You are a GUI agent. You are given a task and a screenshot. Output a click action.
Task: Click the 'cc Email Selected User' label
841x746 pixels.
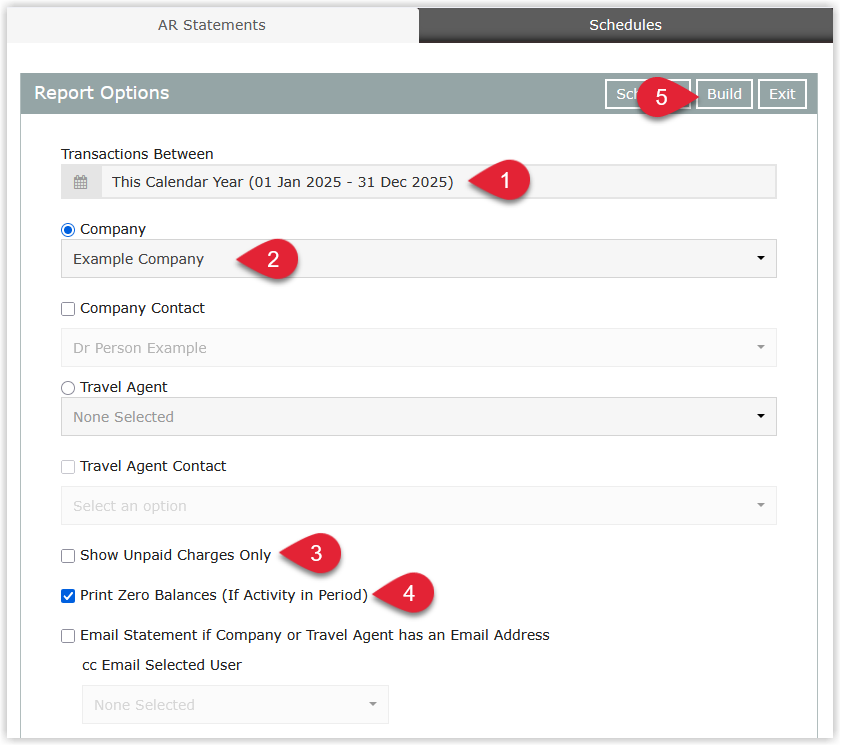coord(162,665)
